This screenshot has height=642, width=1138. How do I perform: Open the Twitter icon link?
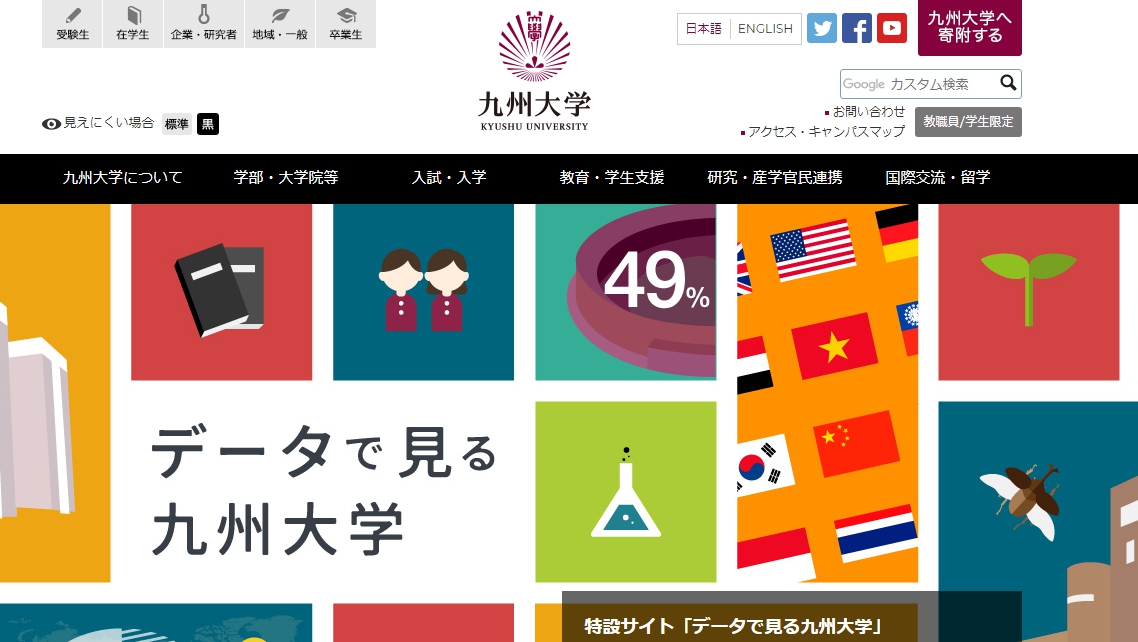point(822,28)
